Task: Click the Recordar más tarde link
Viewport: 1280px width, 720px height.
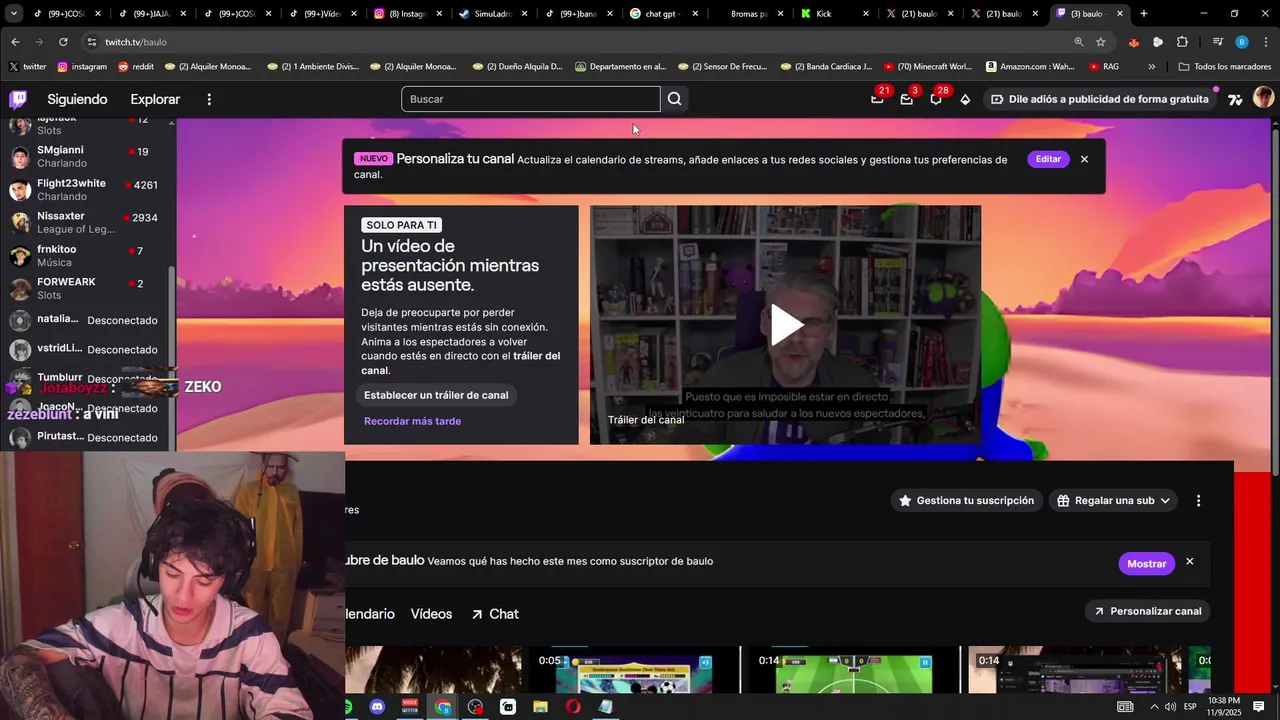Action: pos(412,421)
